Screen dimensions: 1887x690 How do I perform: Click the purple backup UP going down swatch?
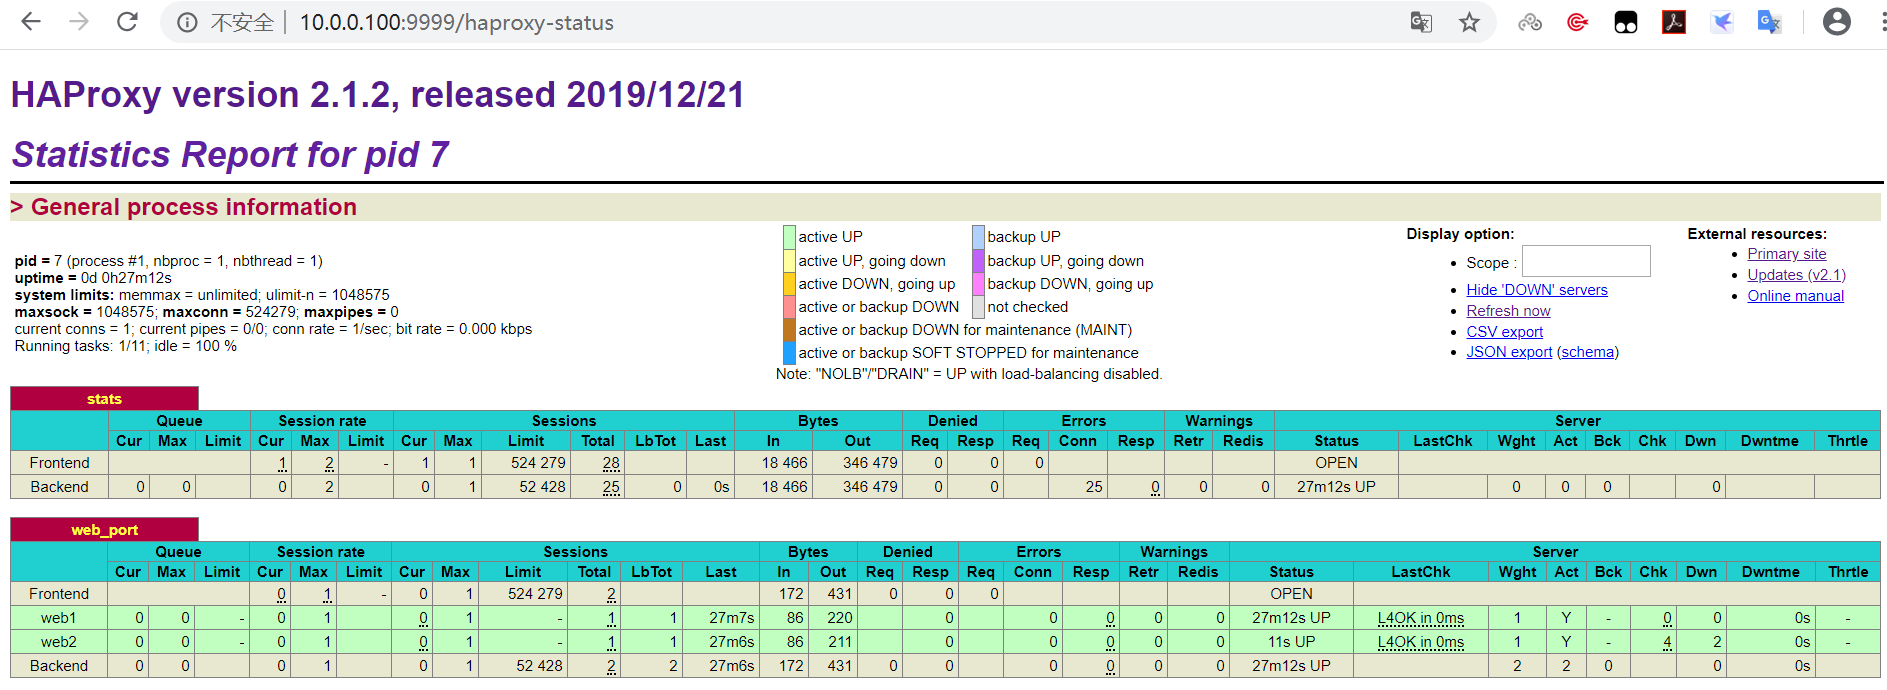pos(978,261)
